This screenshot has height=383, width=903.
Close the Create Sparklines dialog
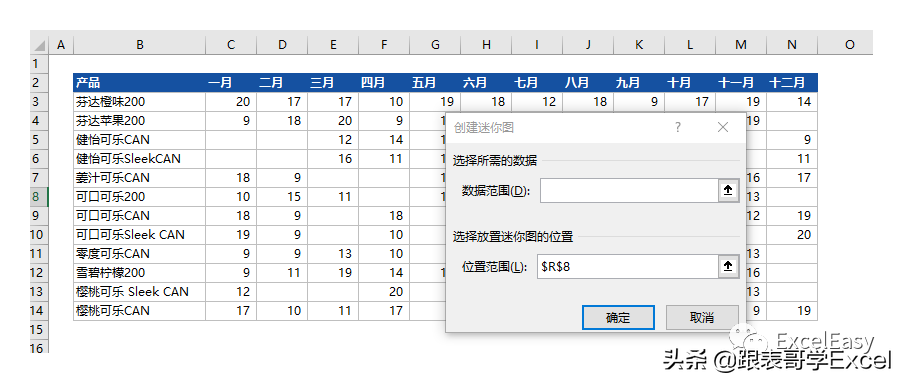pos(723,127)
